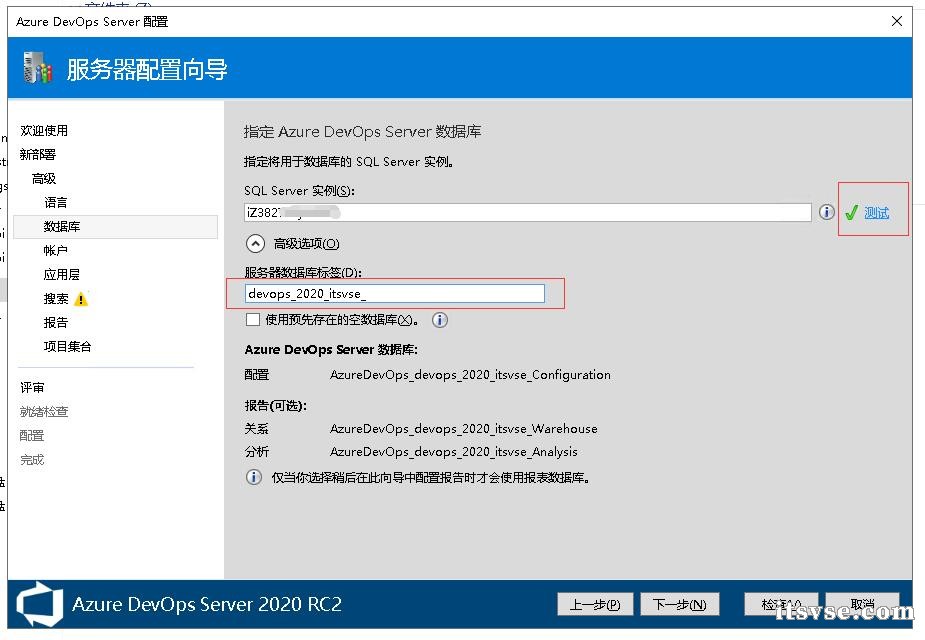
Task: Click the 服务器数据库标签(D) label
Action: (x=303, y=273)
